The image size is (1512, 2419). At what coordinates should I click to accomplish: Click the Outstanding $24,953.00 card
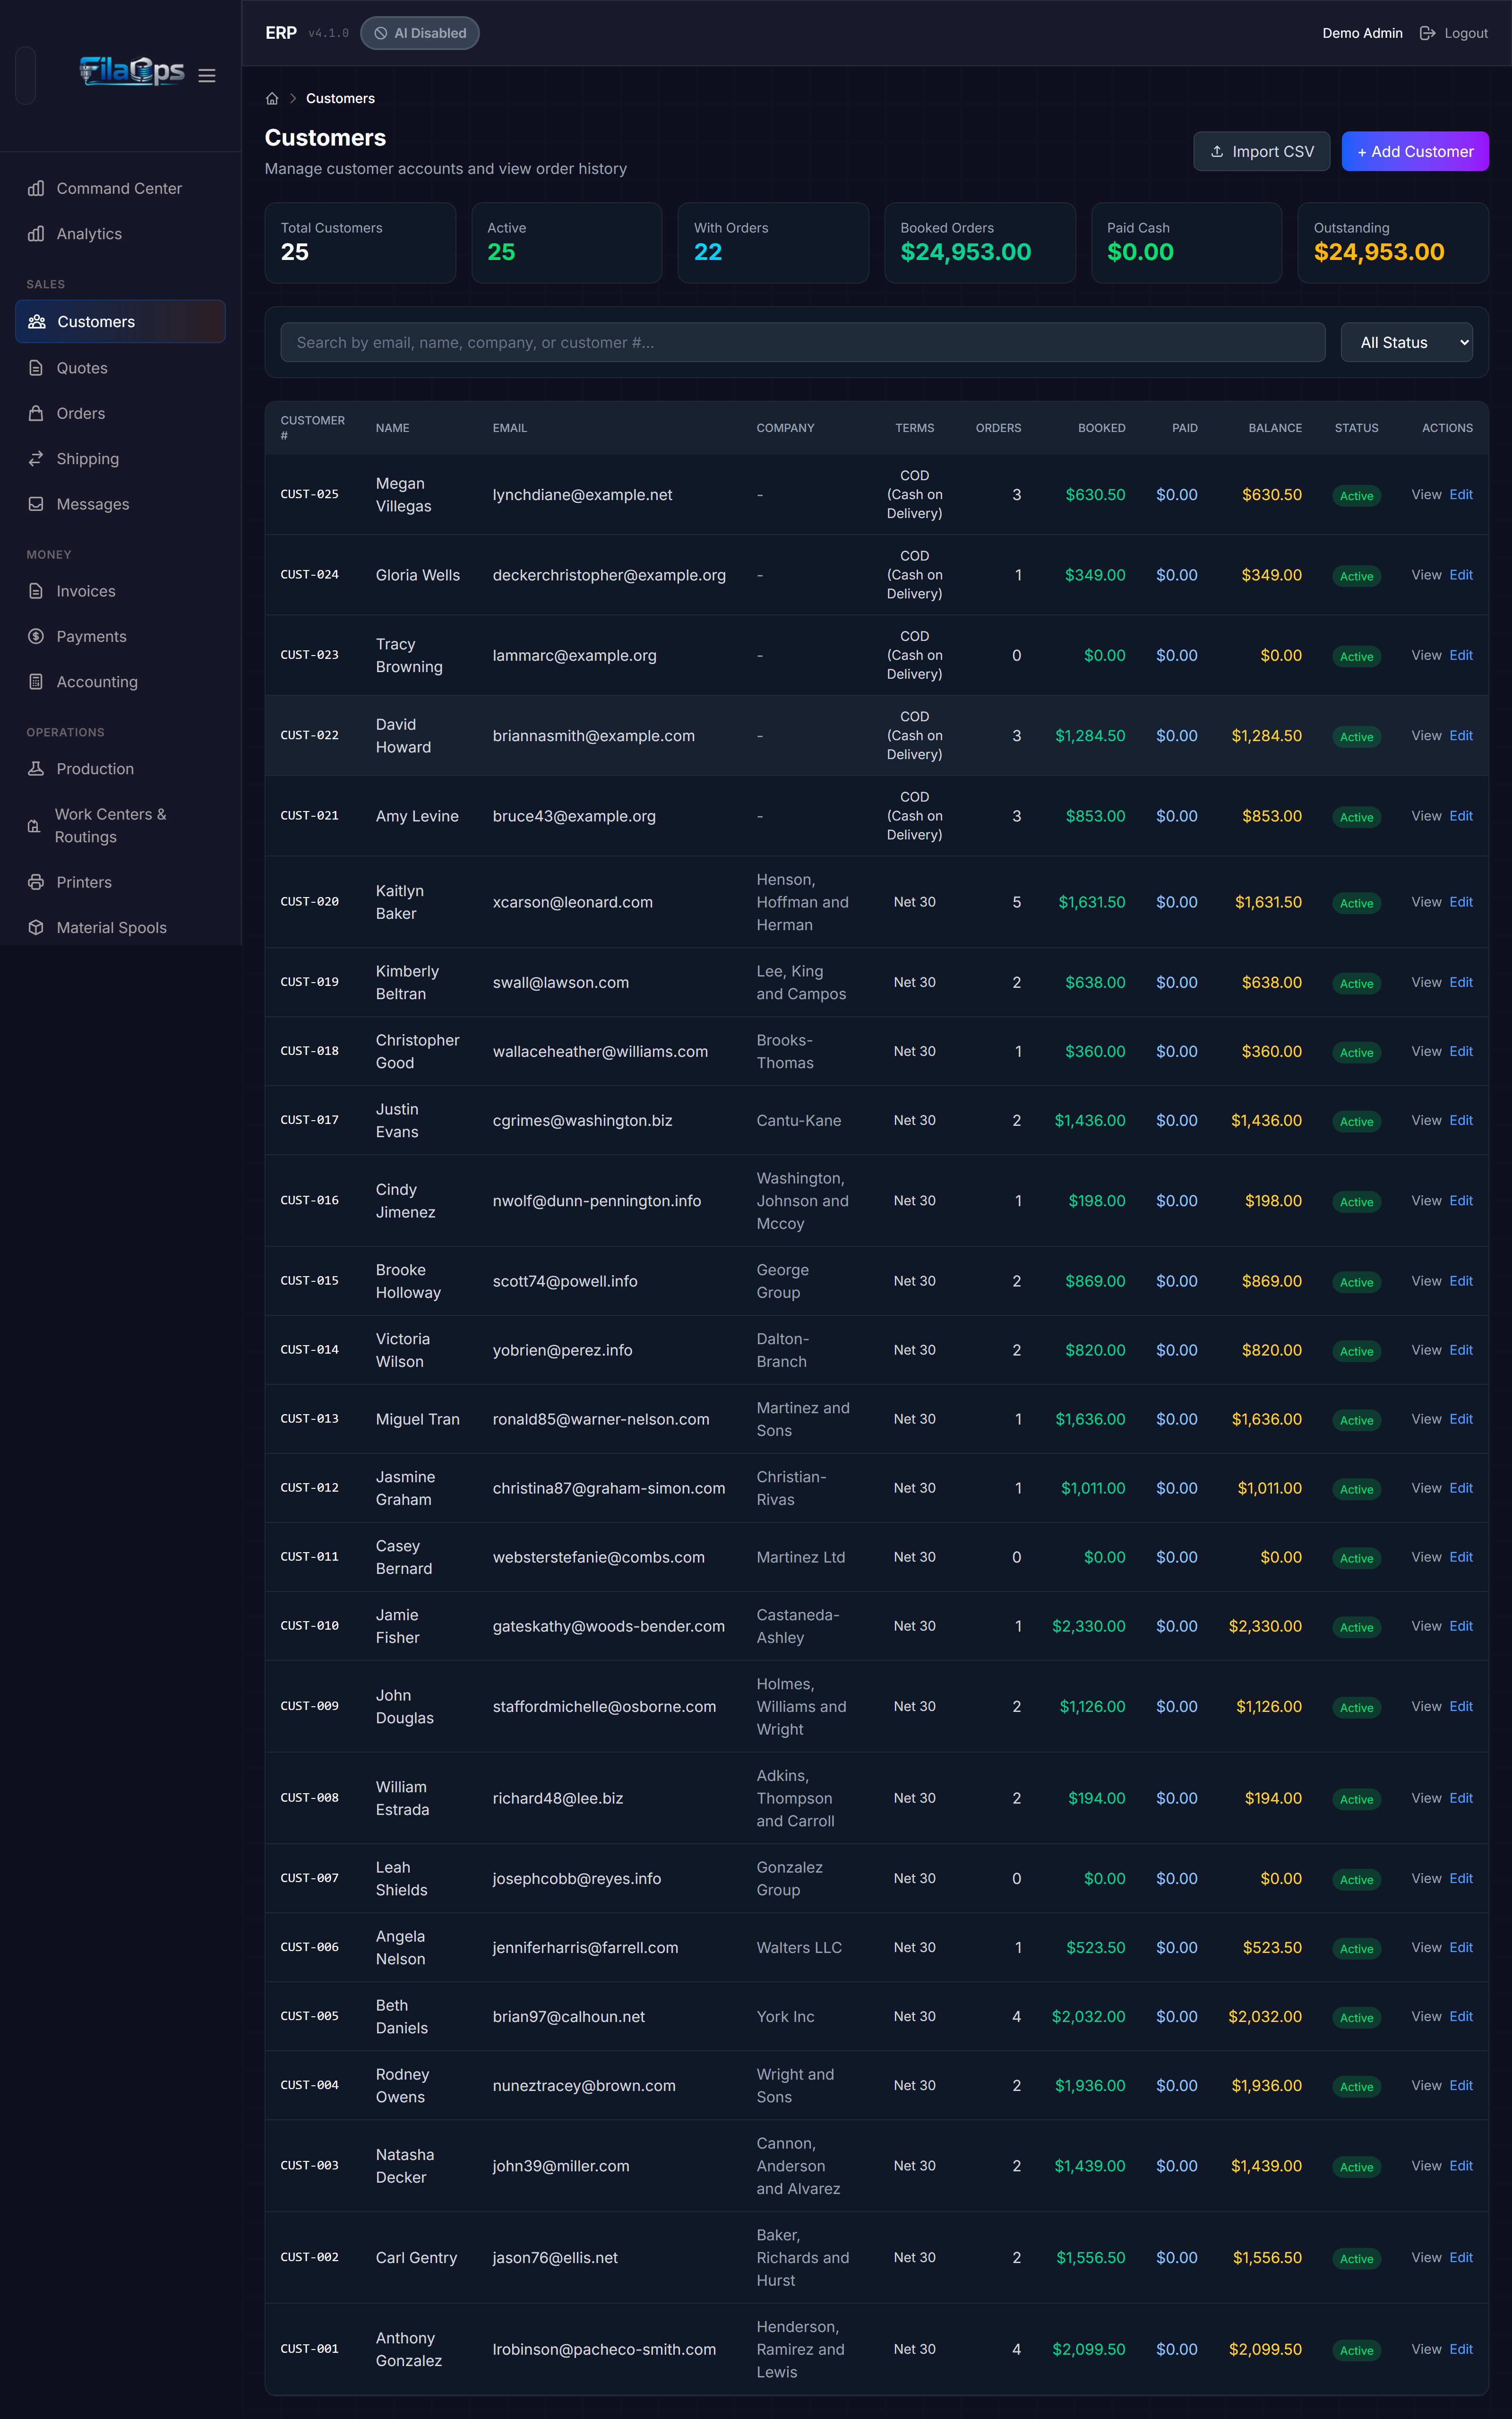(1392, 243)
